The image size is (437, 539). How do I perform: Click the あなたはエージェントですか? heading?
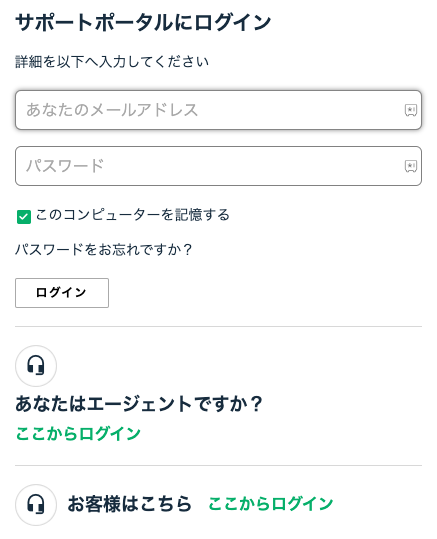coord(139,404)
